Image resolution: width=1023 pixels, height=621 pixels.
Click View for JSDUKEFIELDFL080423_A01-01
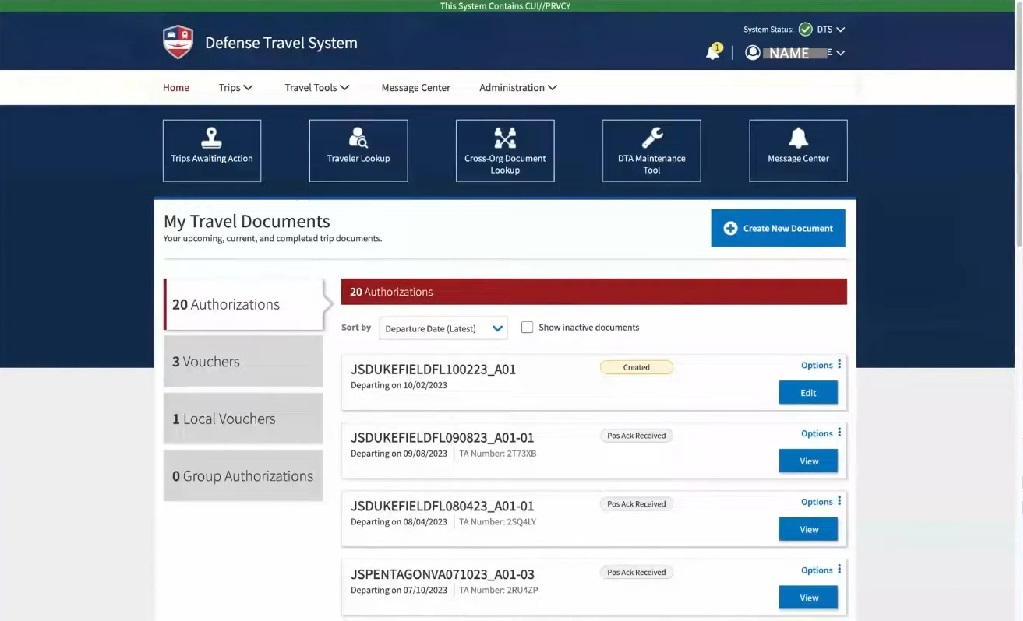click(808, 530)
